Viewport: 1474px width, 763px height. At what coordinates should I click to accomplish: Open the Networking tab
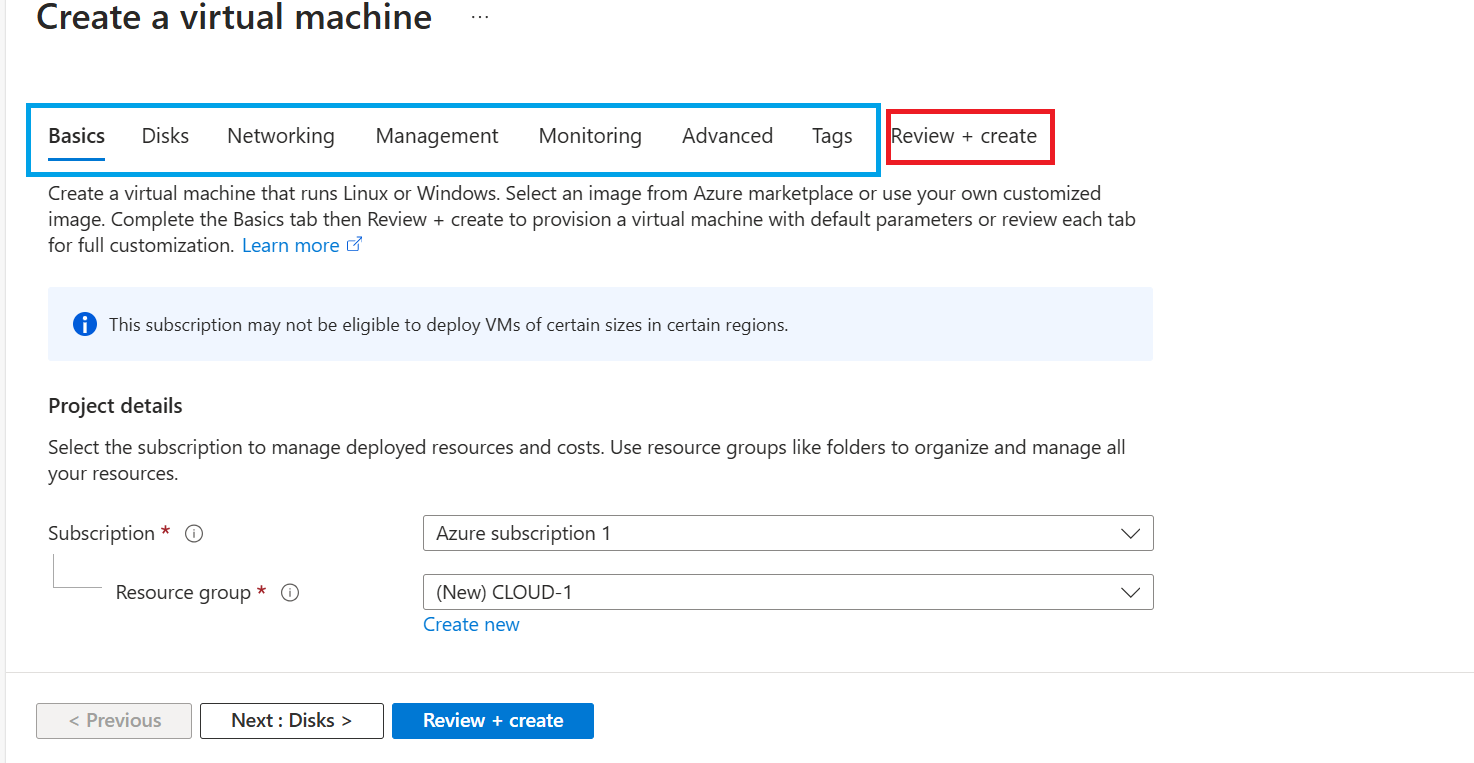[x=281, y=136]
